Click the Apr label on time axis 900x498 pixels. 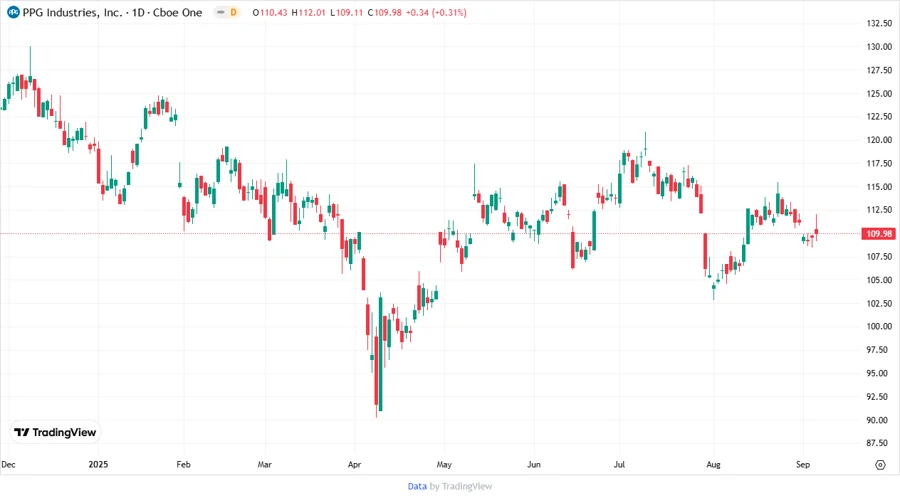(354, 464)
